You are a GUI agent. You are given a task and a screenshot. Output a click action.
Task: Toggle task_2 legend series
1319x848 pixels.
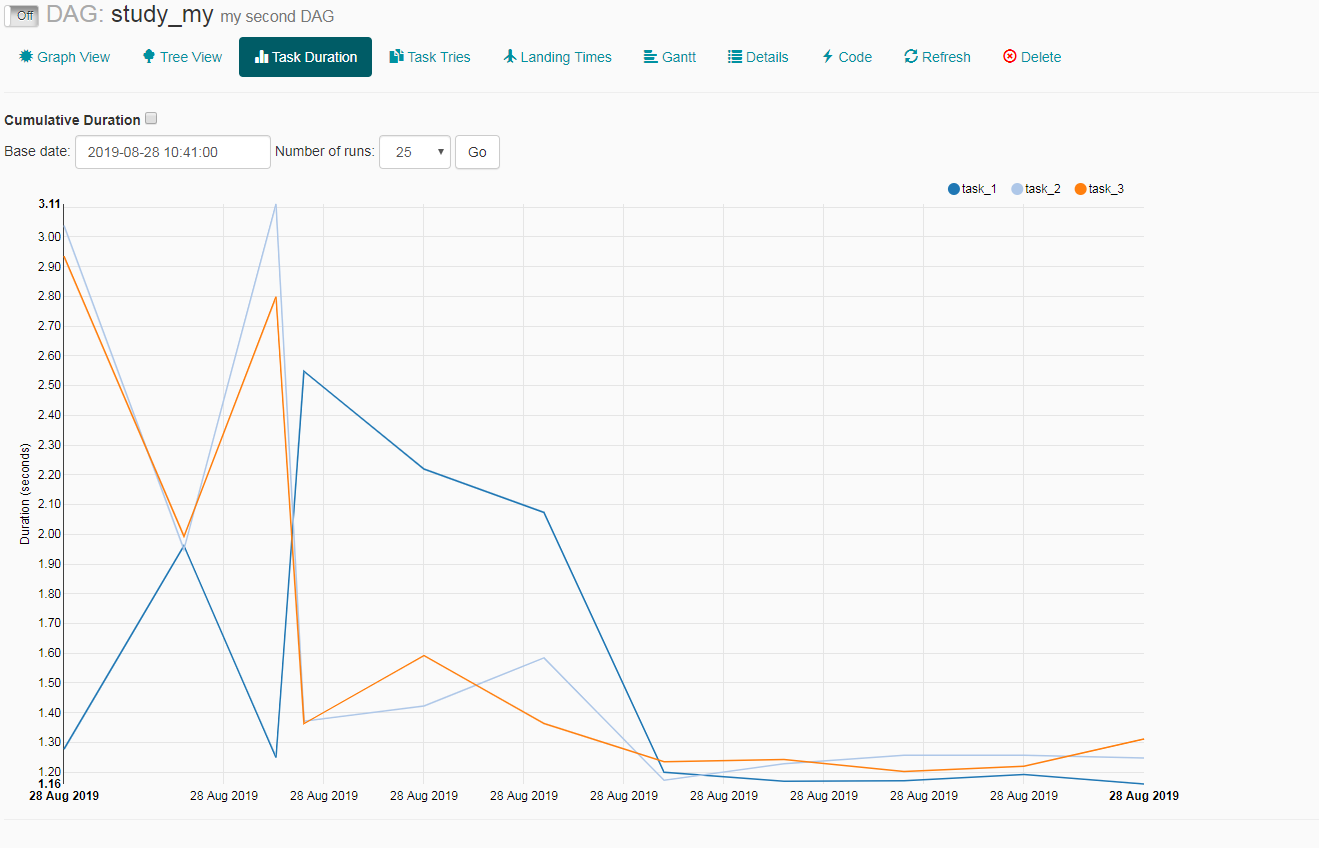(1036, 189)
